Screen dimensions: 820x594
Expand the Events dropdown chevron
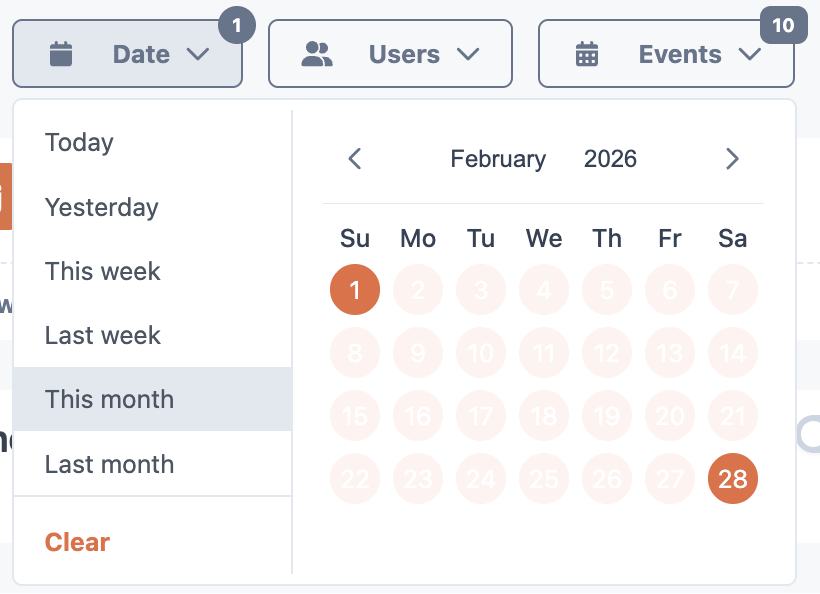(750, 54)
